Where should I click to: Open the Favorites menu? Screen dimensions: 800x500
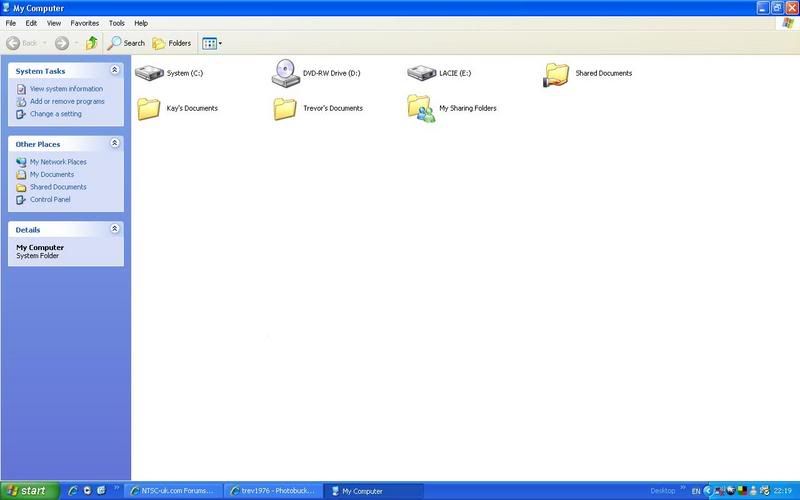click(x=85, y=23)
